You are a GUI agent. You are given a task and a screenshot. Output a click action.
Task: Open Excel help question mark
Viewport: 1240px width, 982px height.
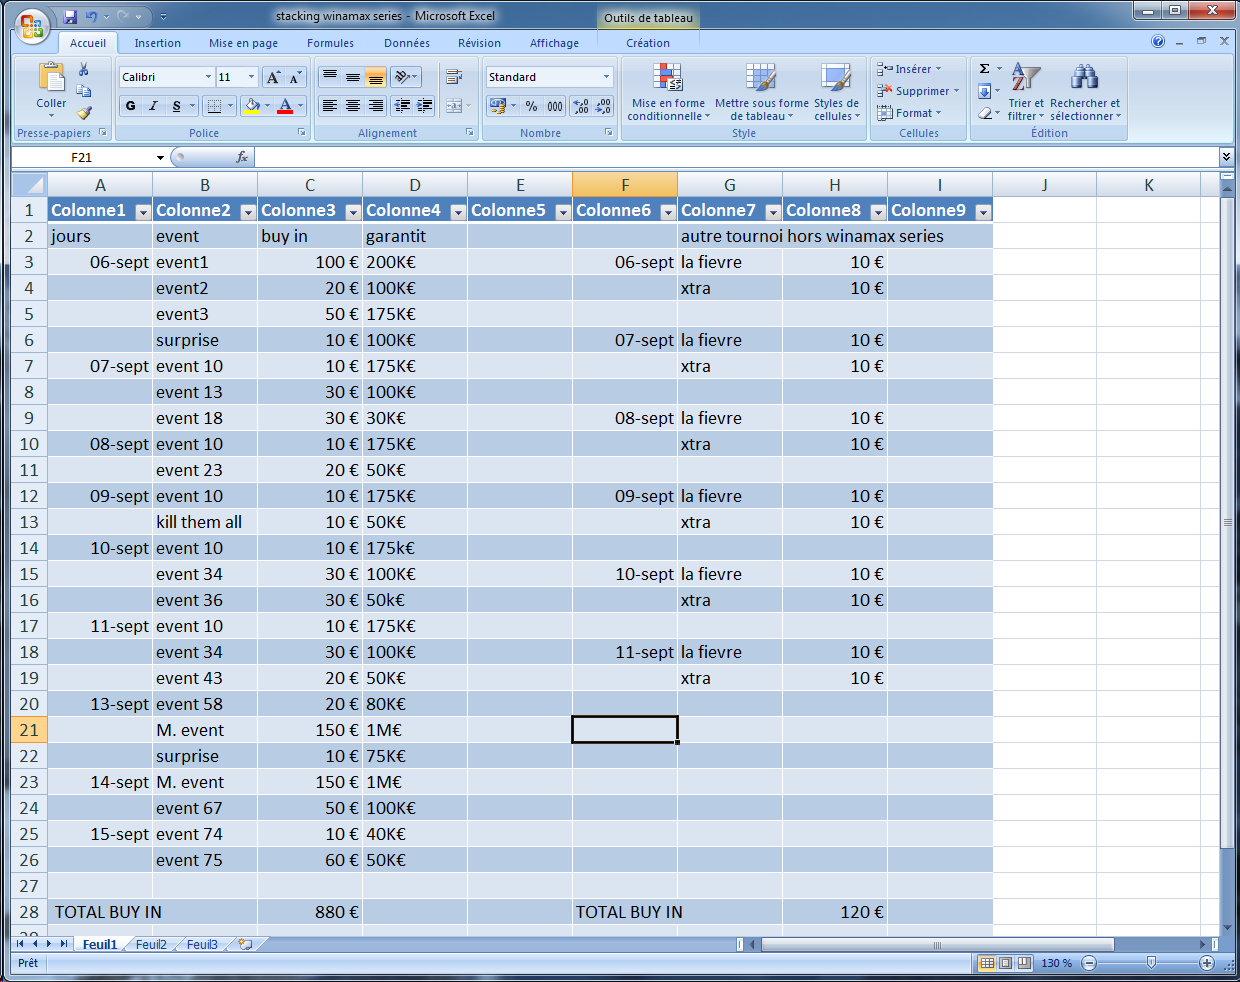pyautogui.click(x=1158, y=42)
